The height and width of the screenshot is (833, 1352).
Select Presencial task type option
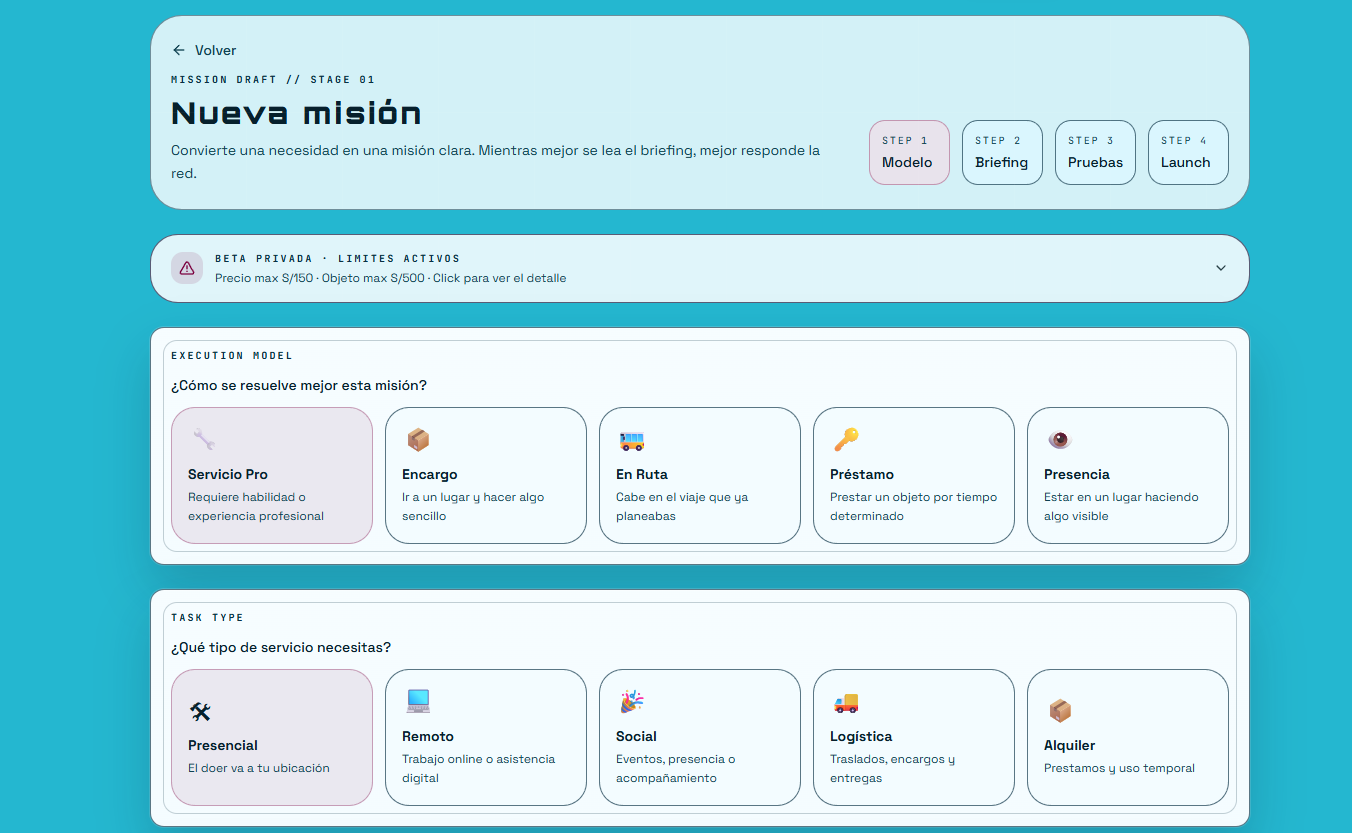(x=272, y=737)
